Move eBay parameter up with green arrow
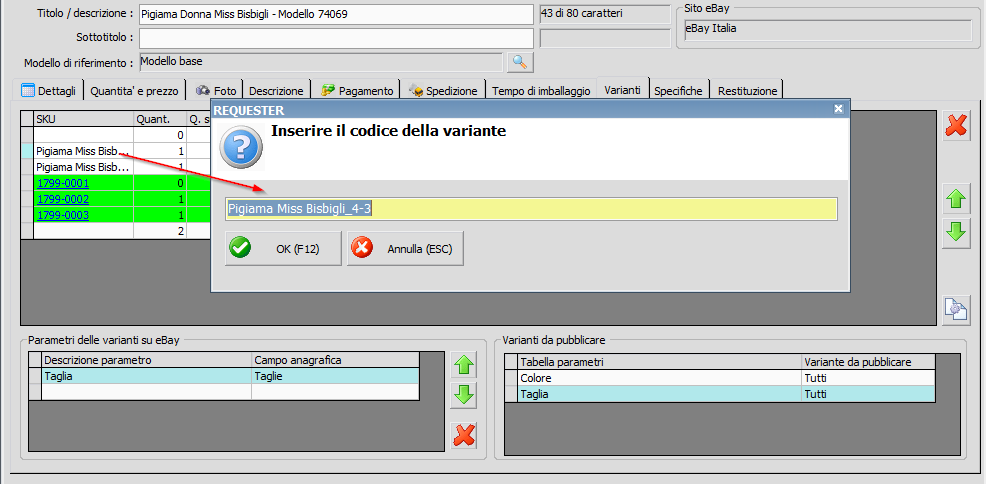Image resolution: width=986 pixels, height=484 pixels. pos(464,364)
